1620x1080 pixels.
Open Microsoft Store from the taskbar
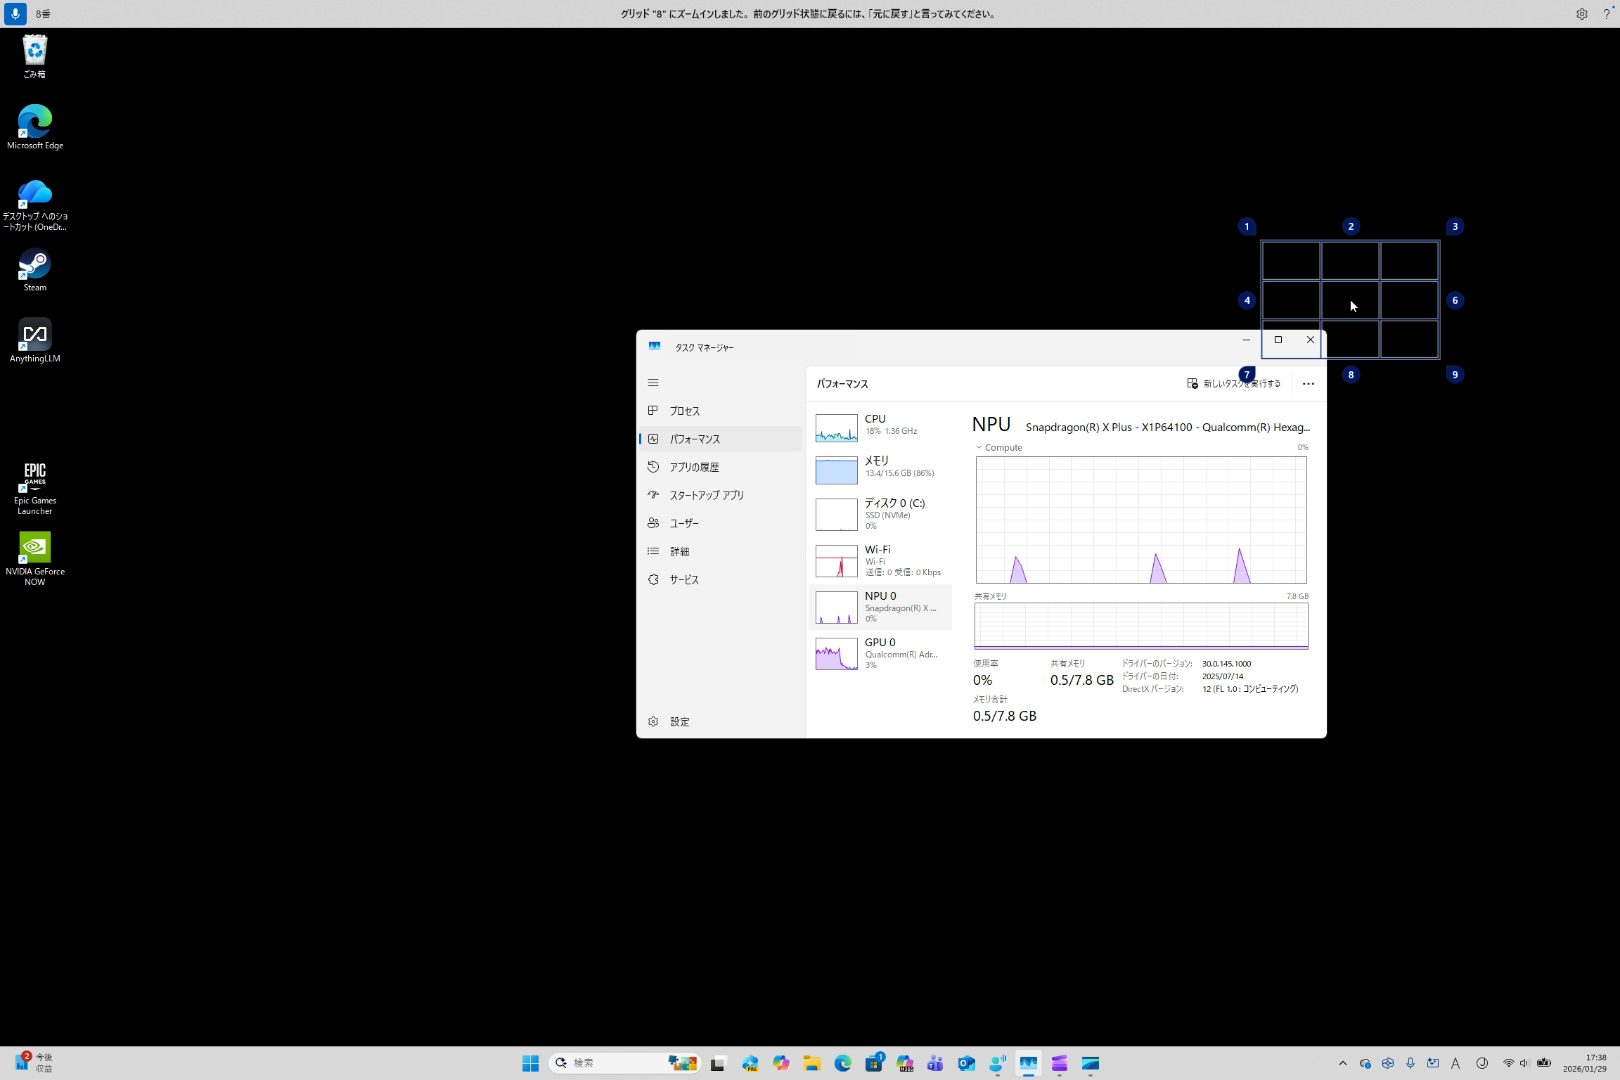pos(874,1063)
